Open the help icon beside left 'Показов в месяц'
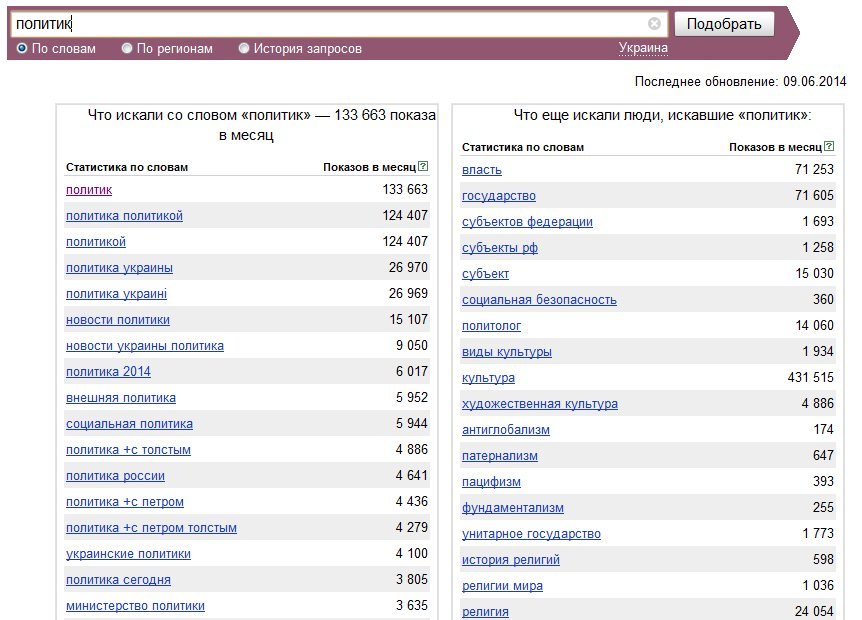 coord(423,166)
